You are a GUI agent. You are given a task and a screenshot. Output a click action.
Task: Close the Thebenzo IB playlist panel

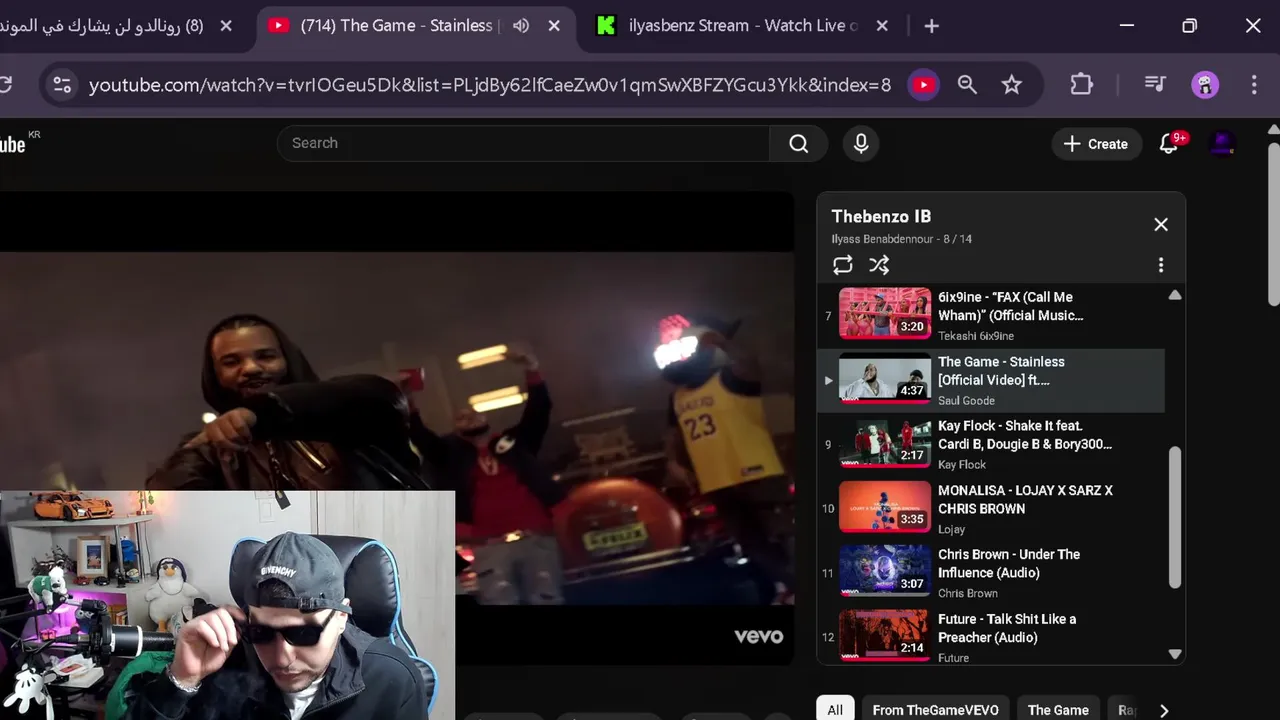pyautogui.click(x=1161, y=224)
